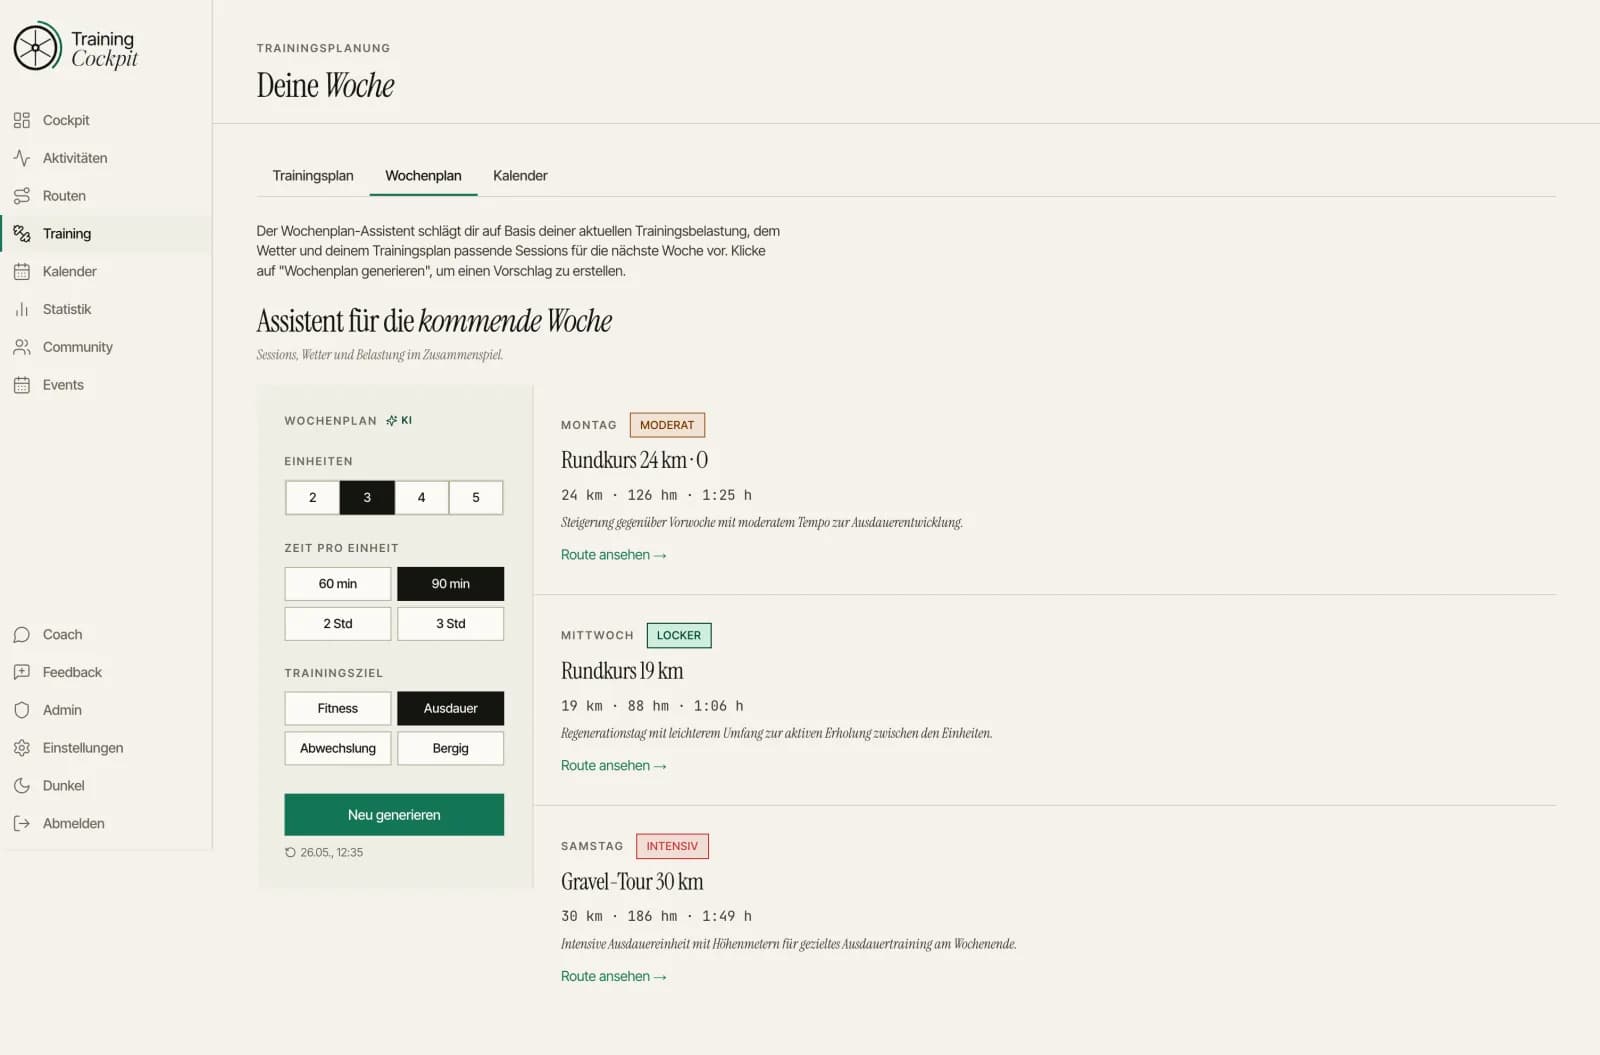Click the Statistik bar chart icon
The width and height of the screenshot is (1600, 1055).
22,309
